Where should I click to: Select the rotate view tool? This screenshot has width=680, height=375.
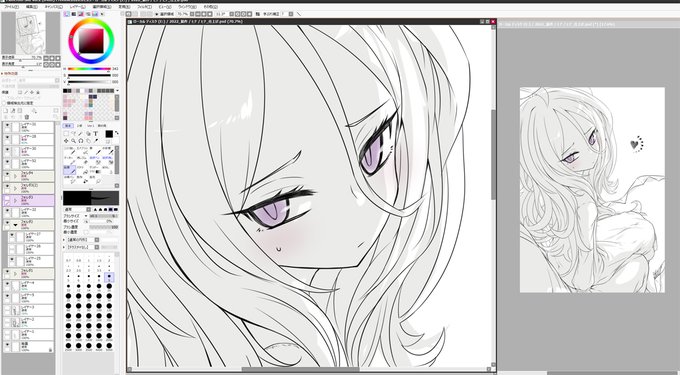[x=81, y=141]
